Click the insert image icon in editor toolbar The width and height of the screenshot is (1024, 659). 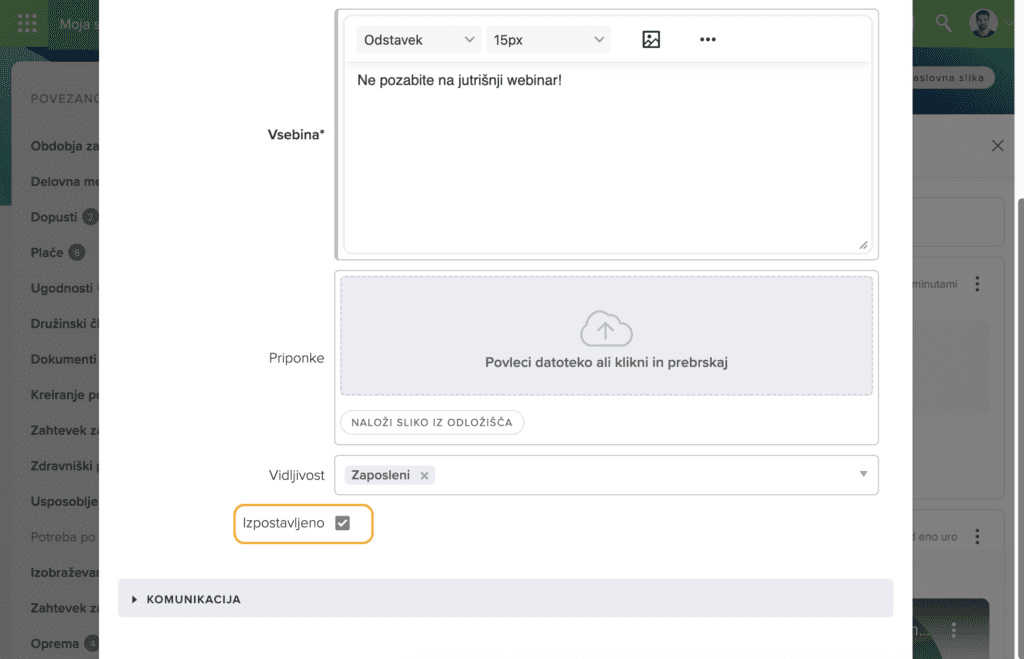tap(651, 40)
